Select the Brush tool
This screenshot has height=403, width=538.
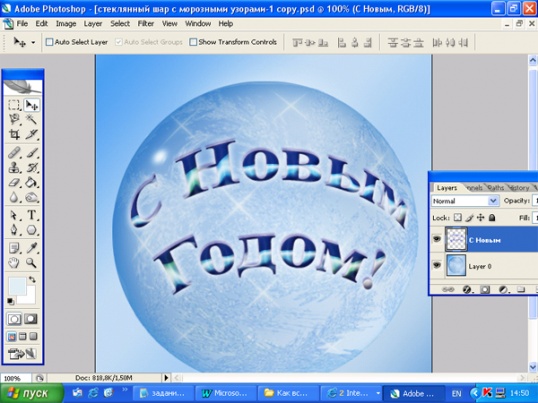pos(32,152)
